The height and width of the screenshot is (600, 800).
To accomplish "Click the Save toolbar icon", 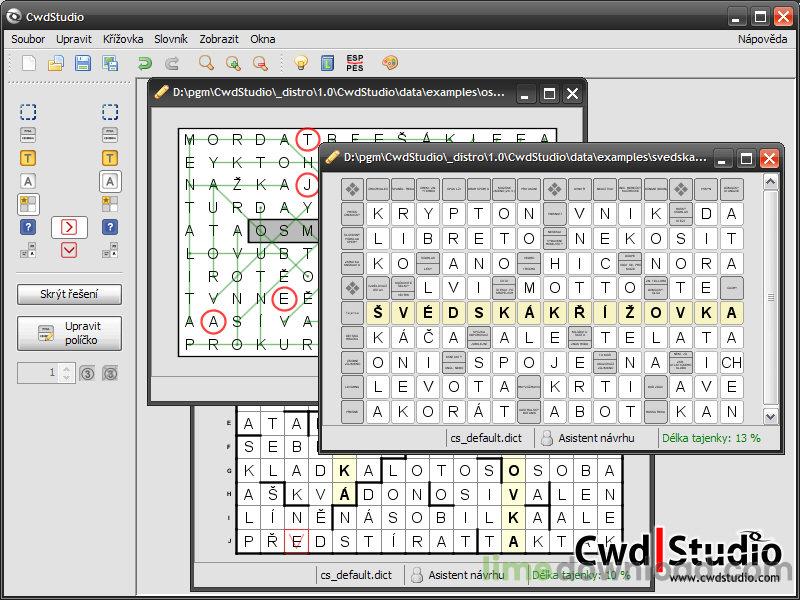I will [x=82, y=62].
